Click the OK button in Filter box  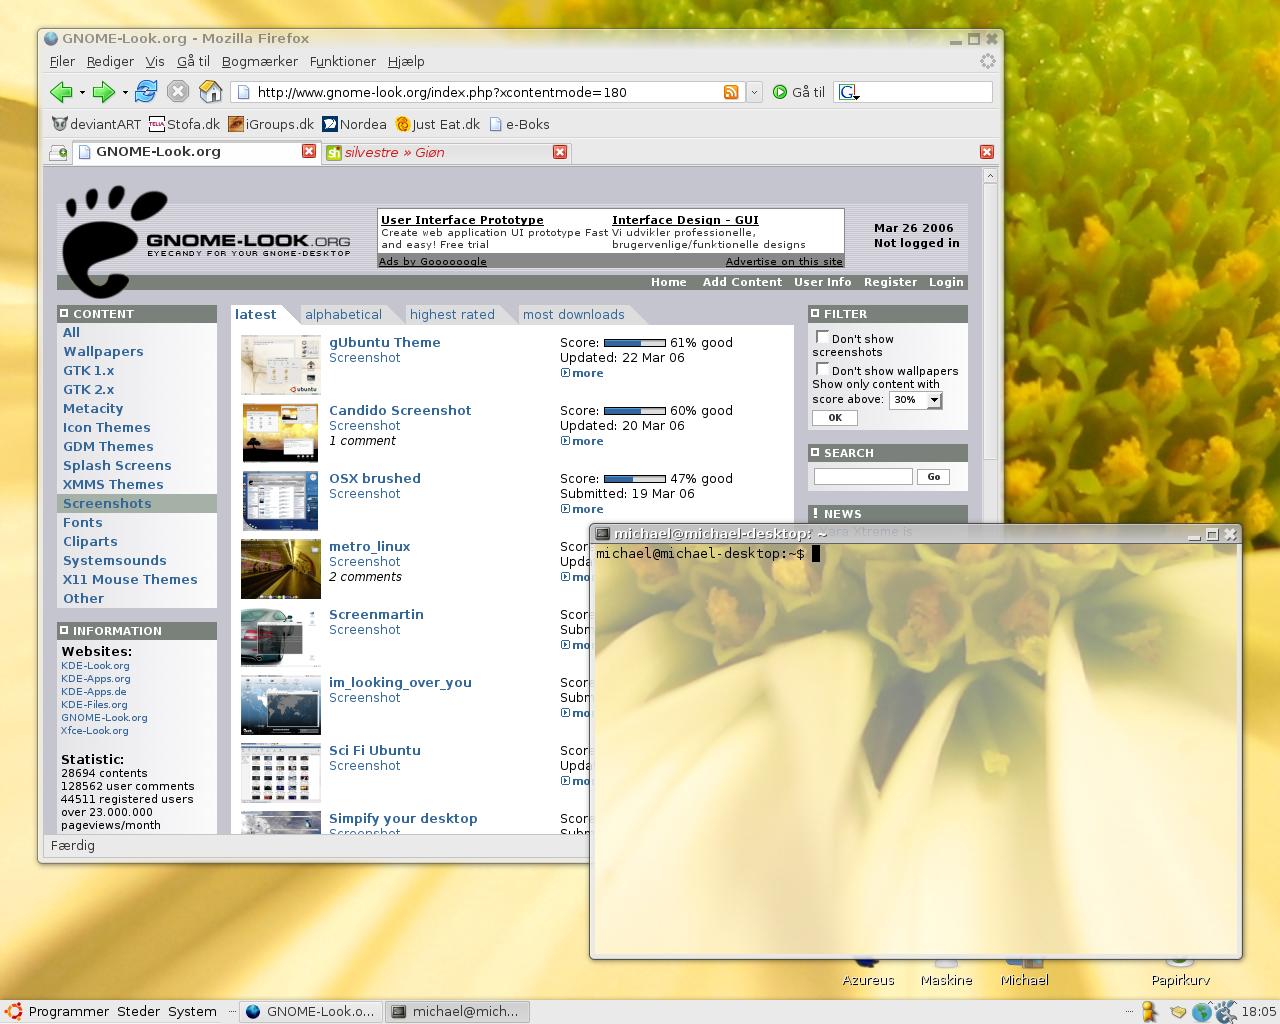835,418
